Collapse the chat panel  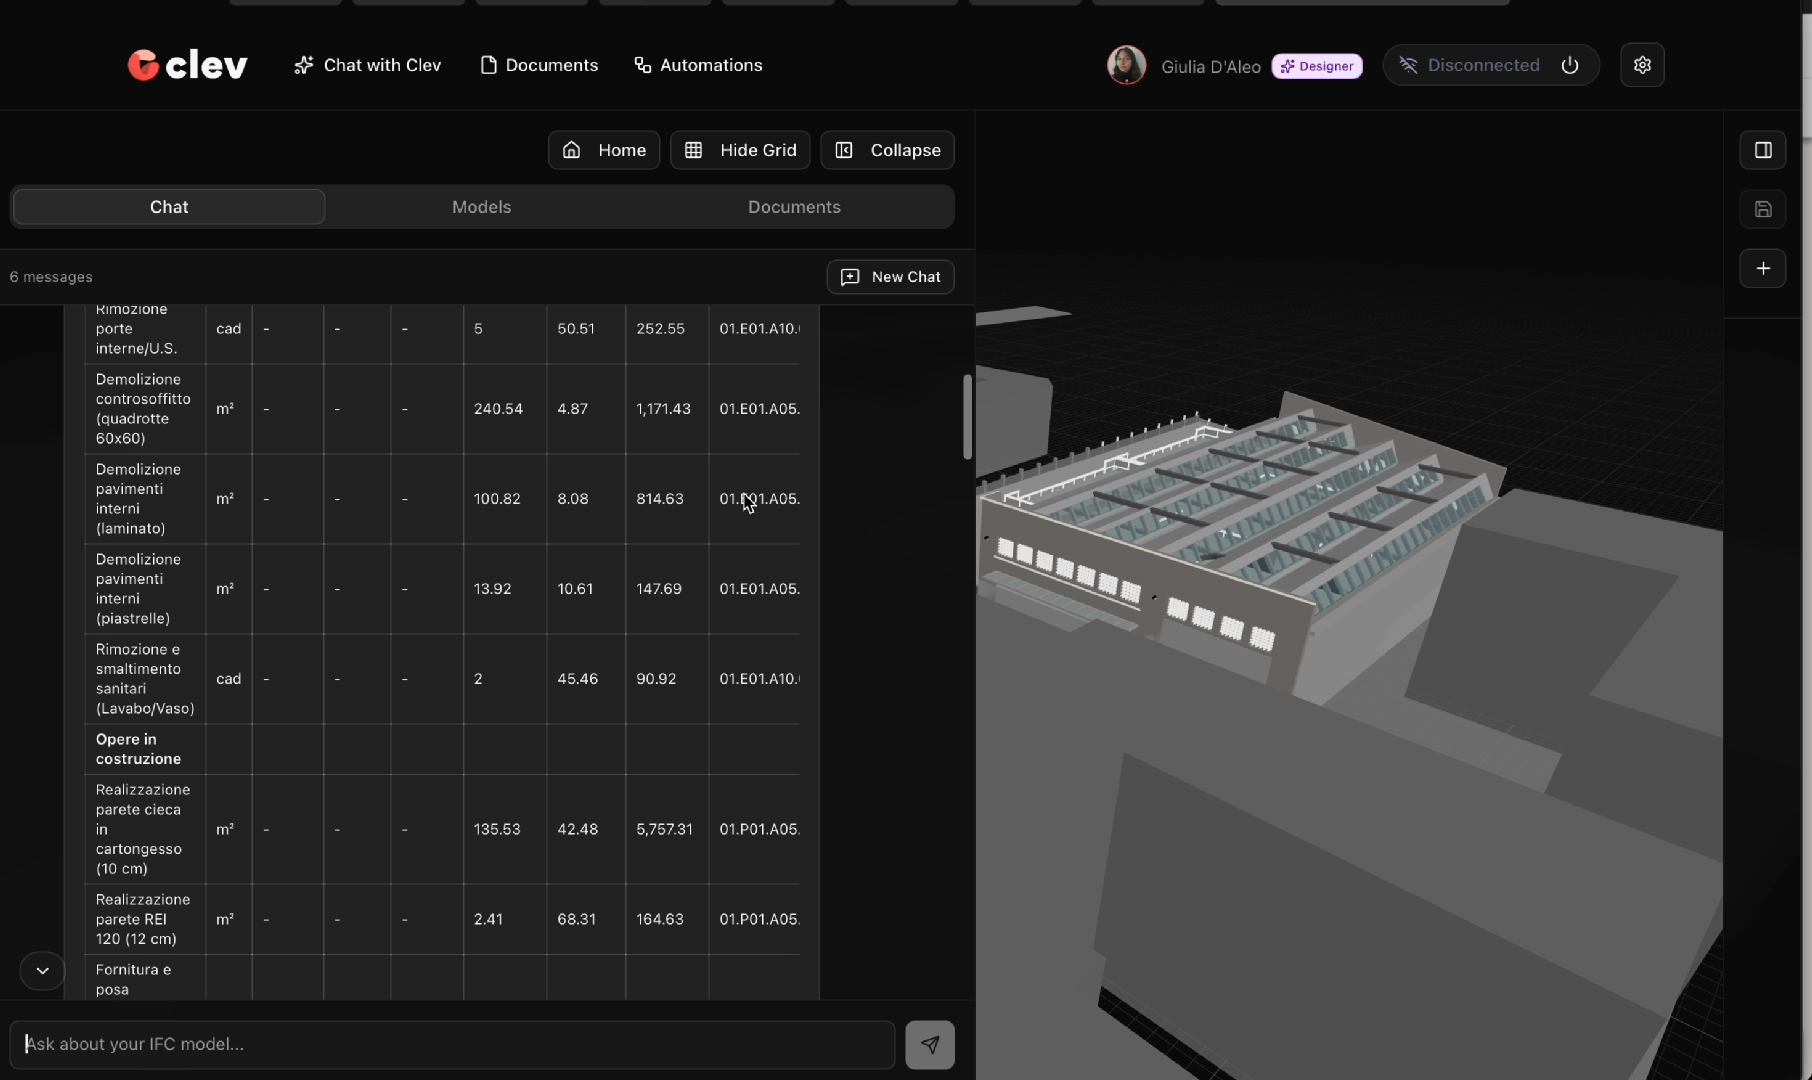888,150
